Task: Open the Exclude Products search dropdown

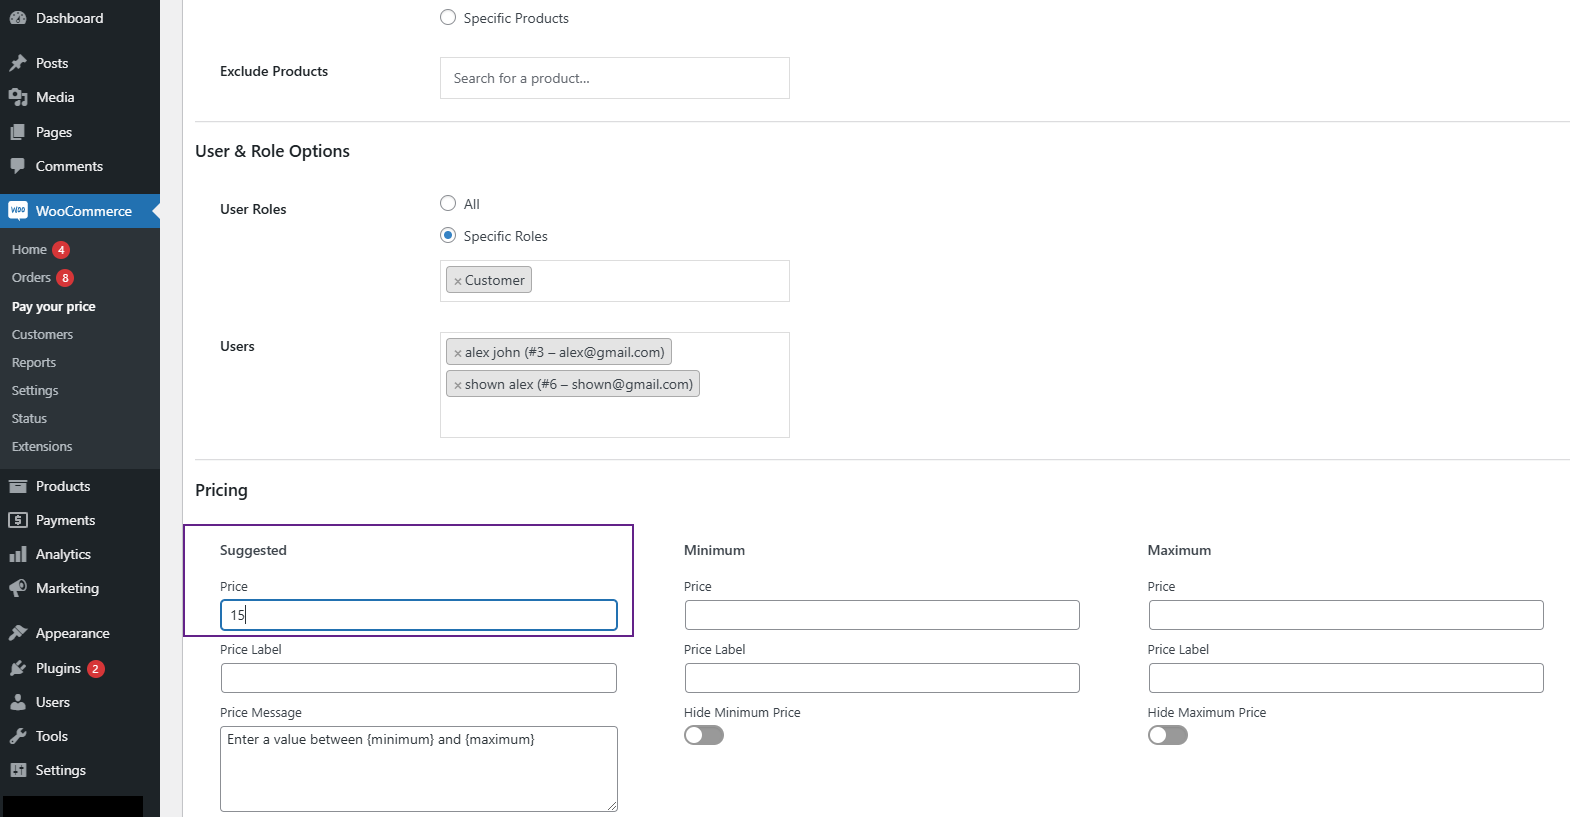Action: (615, 78)
